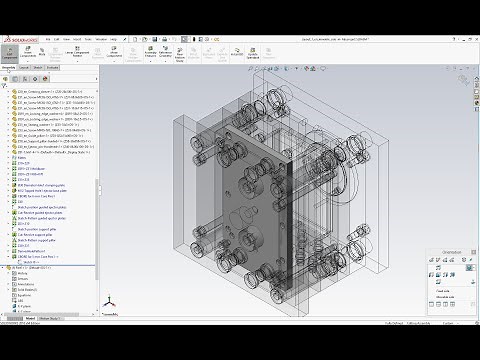Switch to the Assembly ribbon tab
This screenshot has height=360, width=480.
9,67
